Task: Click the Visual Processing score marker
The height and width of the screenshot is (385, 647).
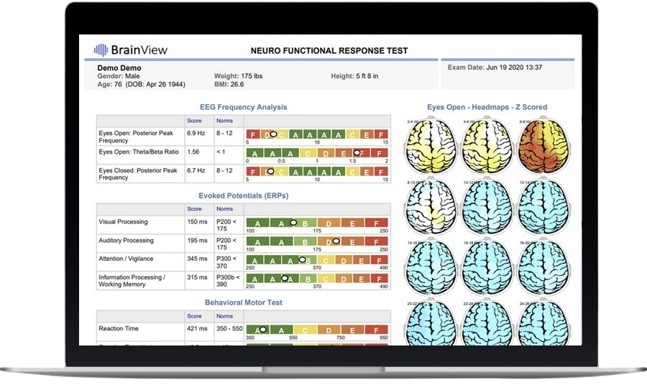Action: [293, 222]
